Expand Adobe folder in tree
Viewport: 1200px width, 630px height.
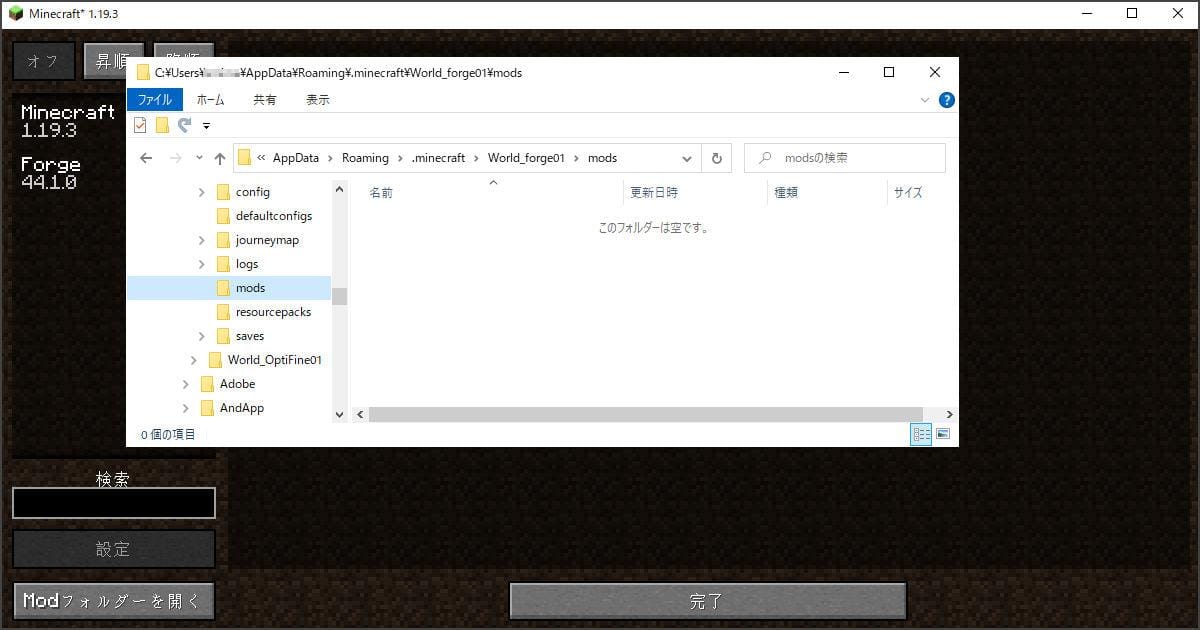tap(185, 384)
